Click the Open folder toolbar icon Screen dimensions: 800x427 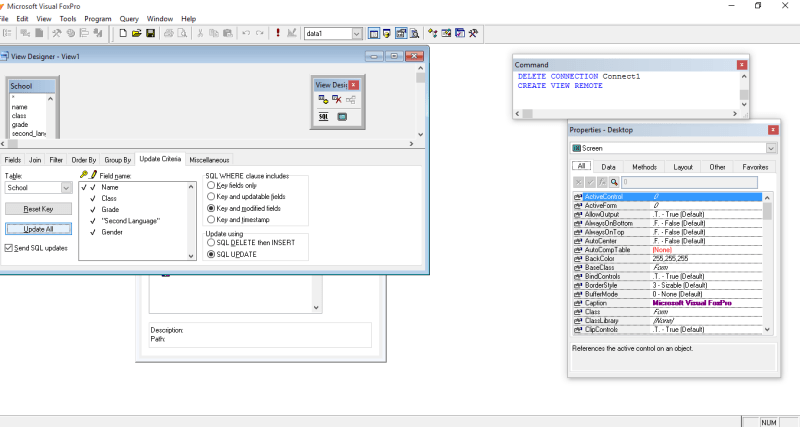(x=137, y=33)
